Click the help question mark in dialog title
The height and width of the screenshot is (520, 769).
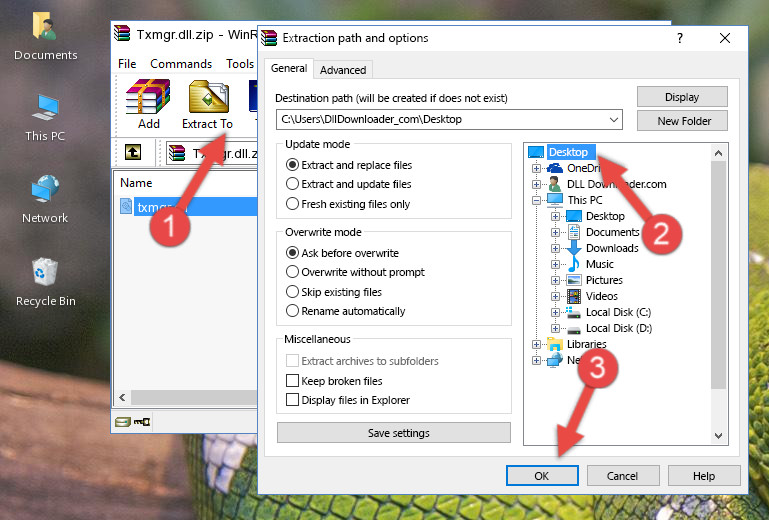tap(679, 38)
